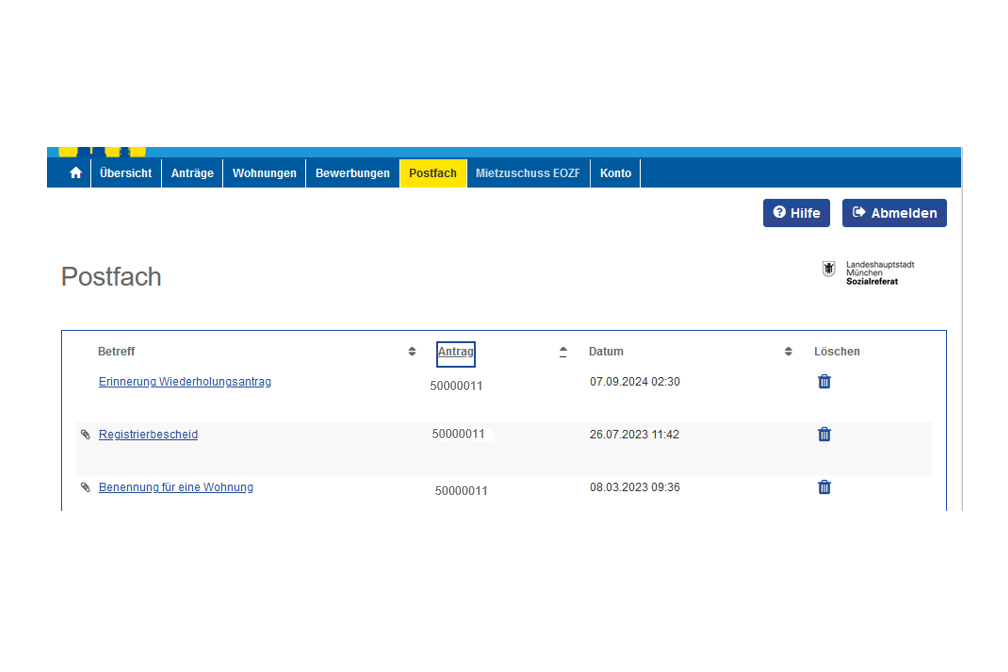Image resolution: width=1008 pixels, height=672 pixels.
Task: Go to the home page icon
Action: (x=76, y=173)
